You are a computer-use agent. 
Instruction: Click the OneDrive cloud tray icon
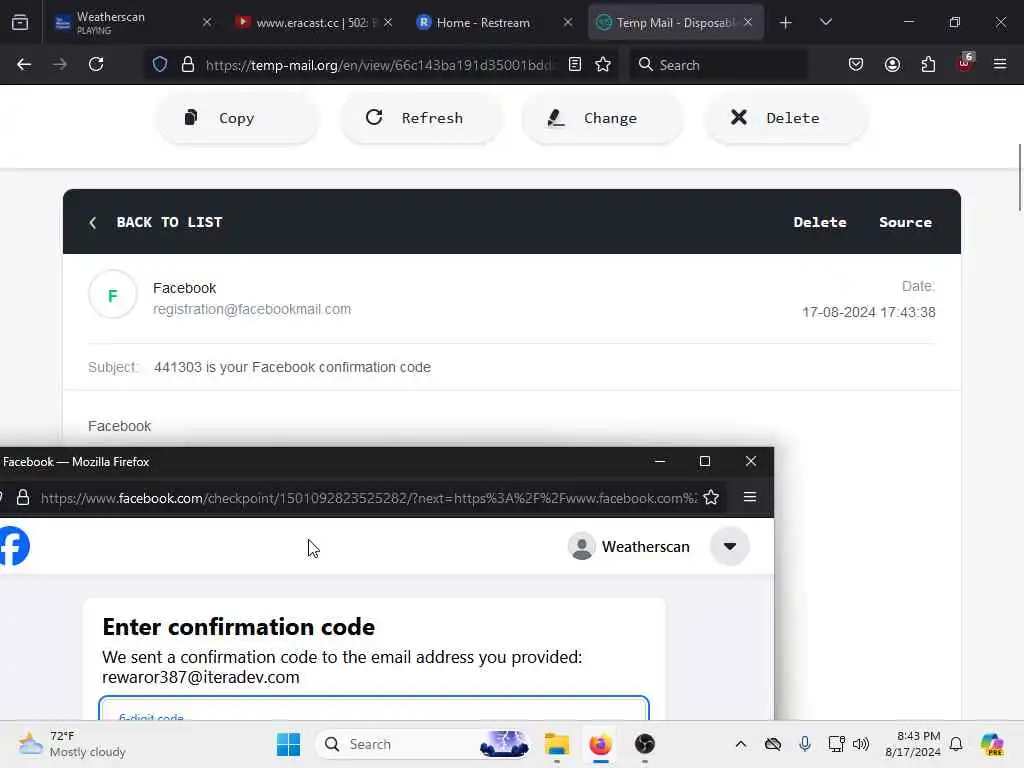(x=773, y=744)
